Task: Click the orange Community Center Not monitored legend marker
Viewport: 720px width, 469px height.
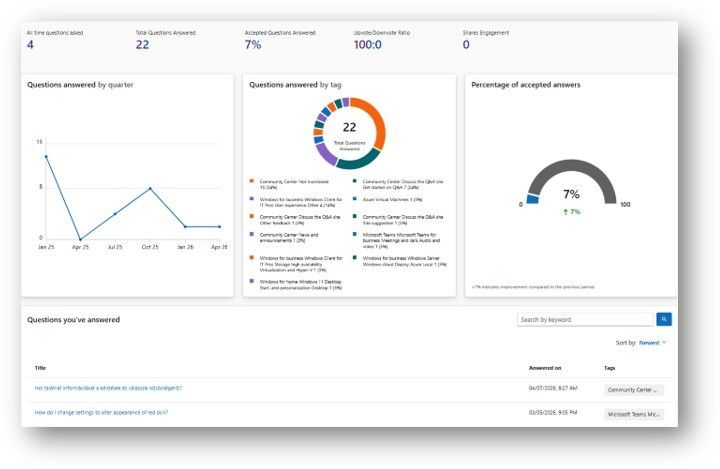Action: pos(251,181)
